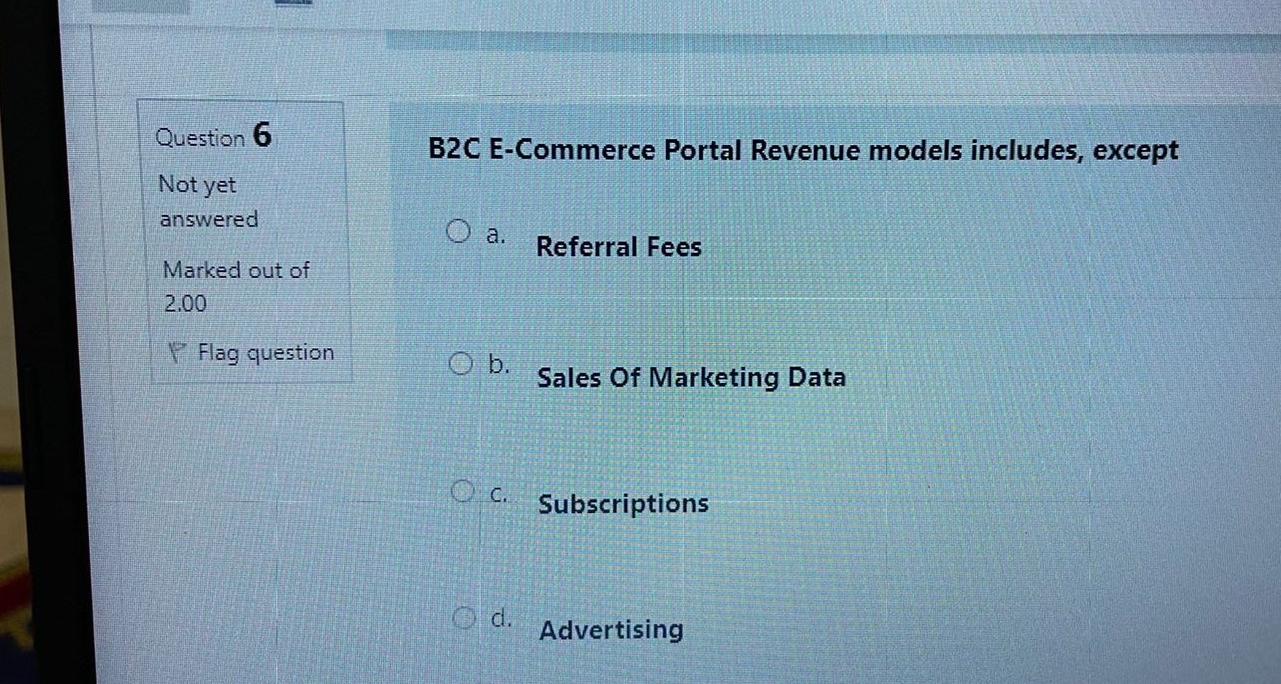
Task: Select radio button for option a
Action: click(x=459, y=230)
